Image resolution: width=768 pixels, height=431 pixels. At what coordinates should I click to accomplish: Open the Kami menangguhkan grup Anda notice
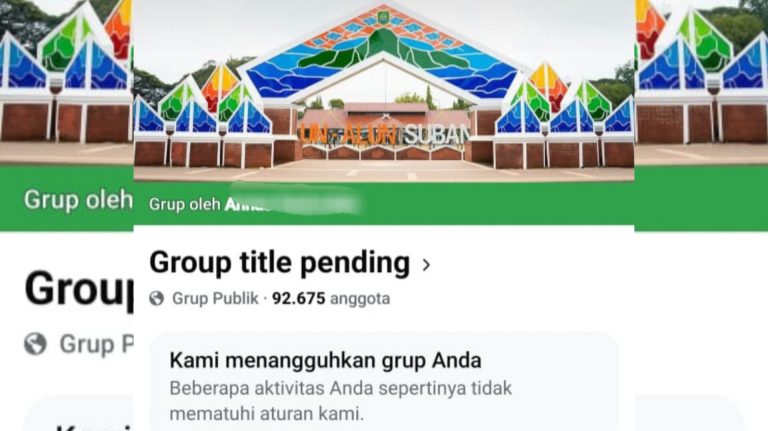(325, 360)
